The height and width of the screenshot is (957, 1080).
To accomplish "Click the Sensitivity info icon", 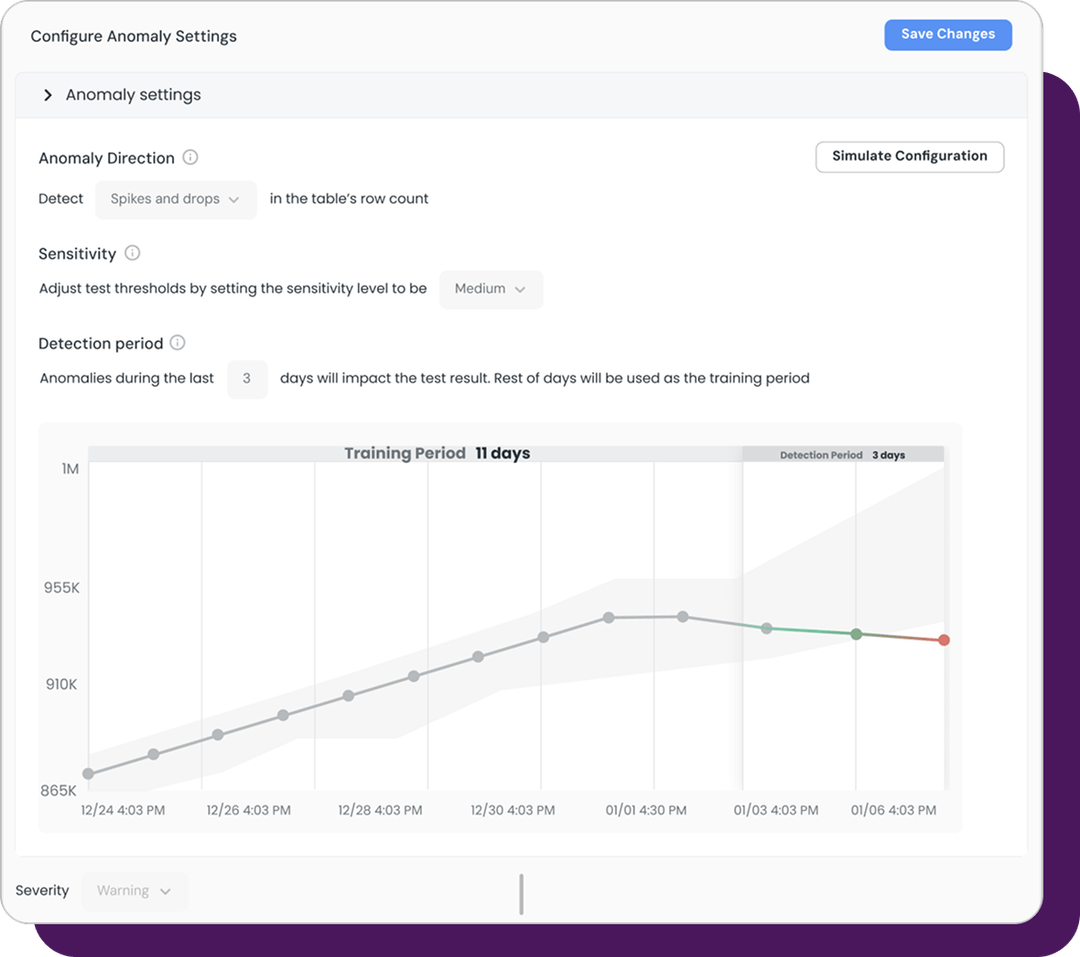I will tap(132, 253).
